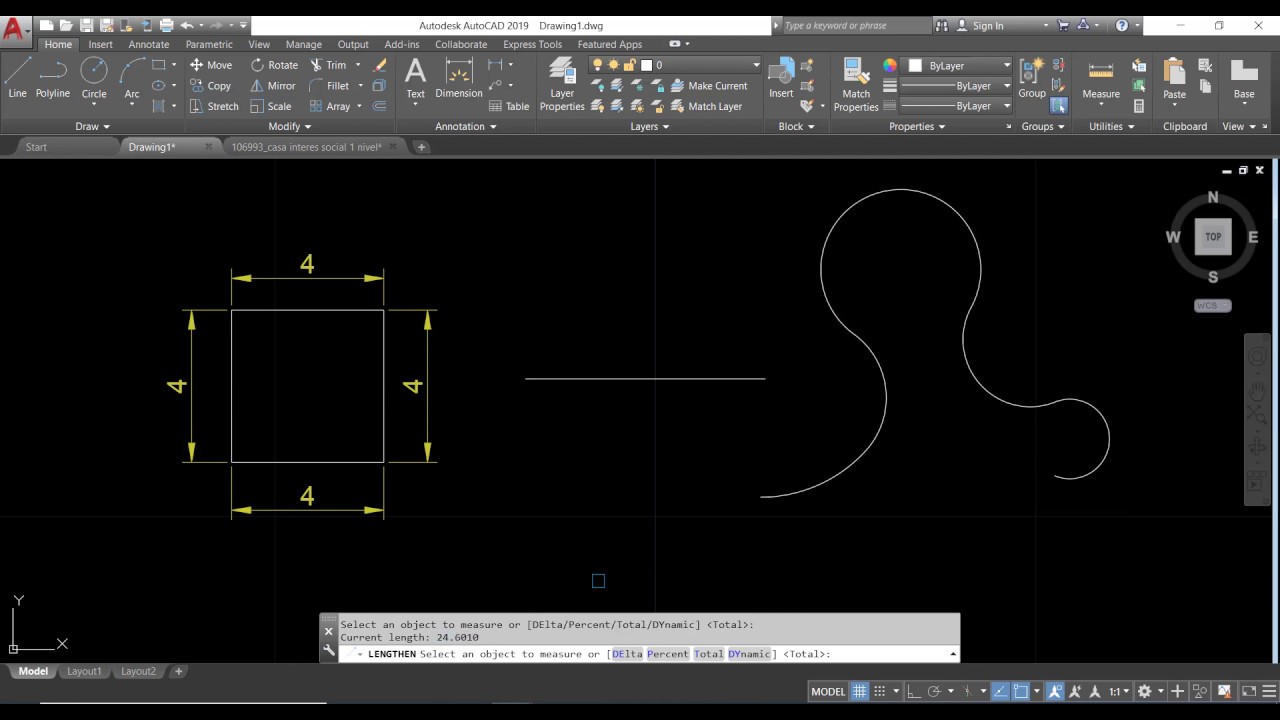Viewport: 1280px width, 720px height.
Task: Toggle ortho mode in status bar
Action: click(914, 691)
